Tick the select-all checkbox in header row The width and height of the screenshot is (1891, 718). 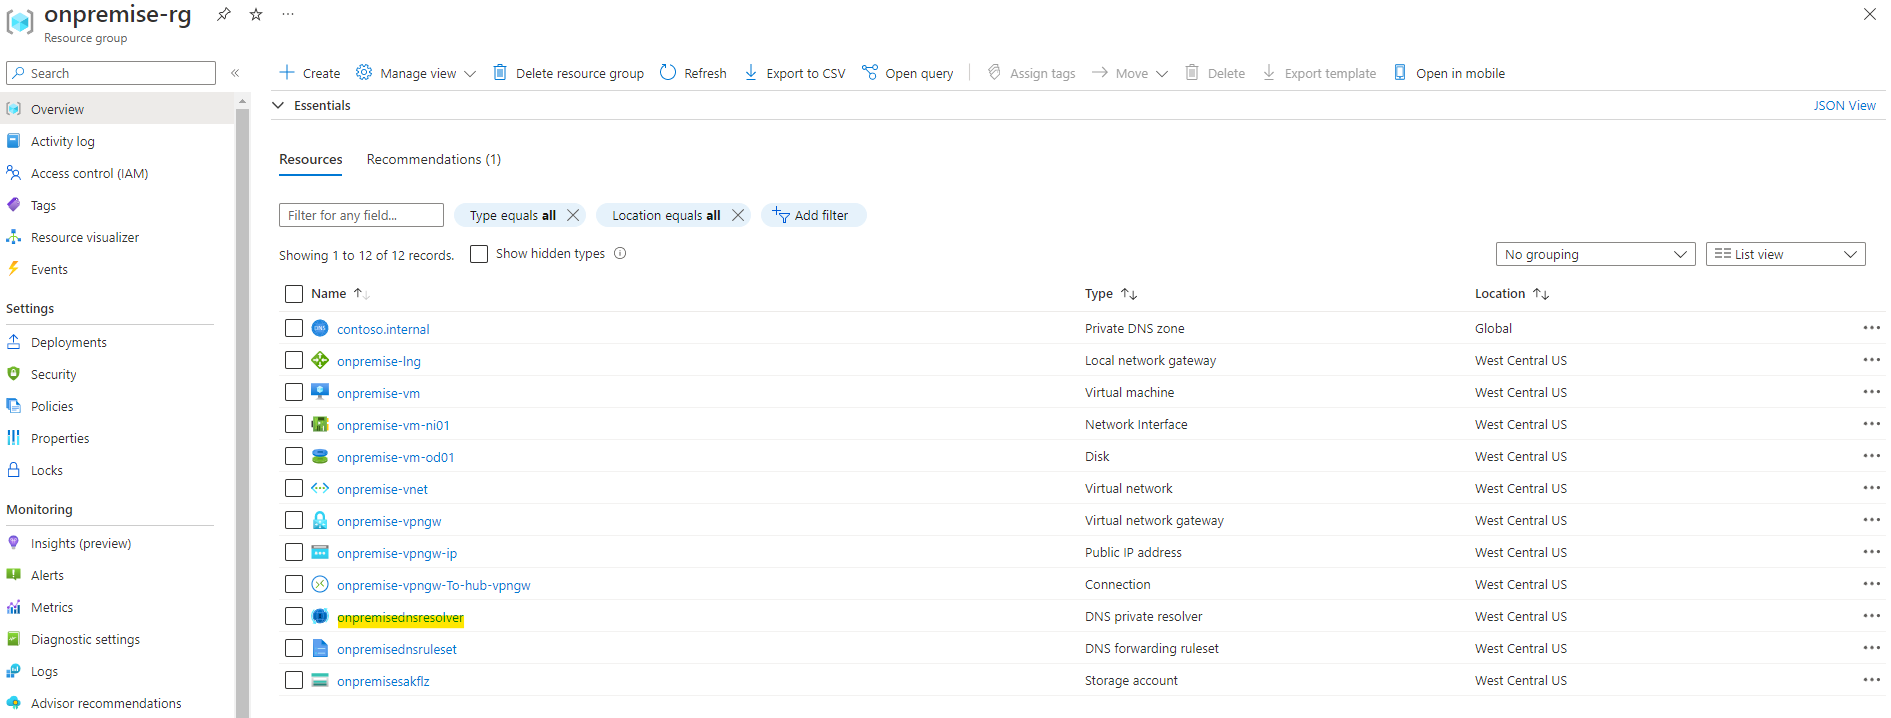[x=294, y=294]
